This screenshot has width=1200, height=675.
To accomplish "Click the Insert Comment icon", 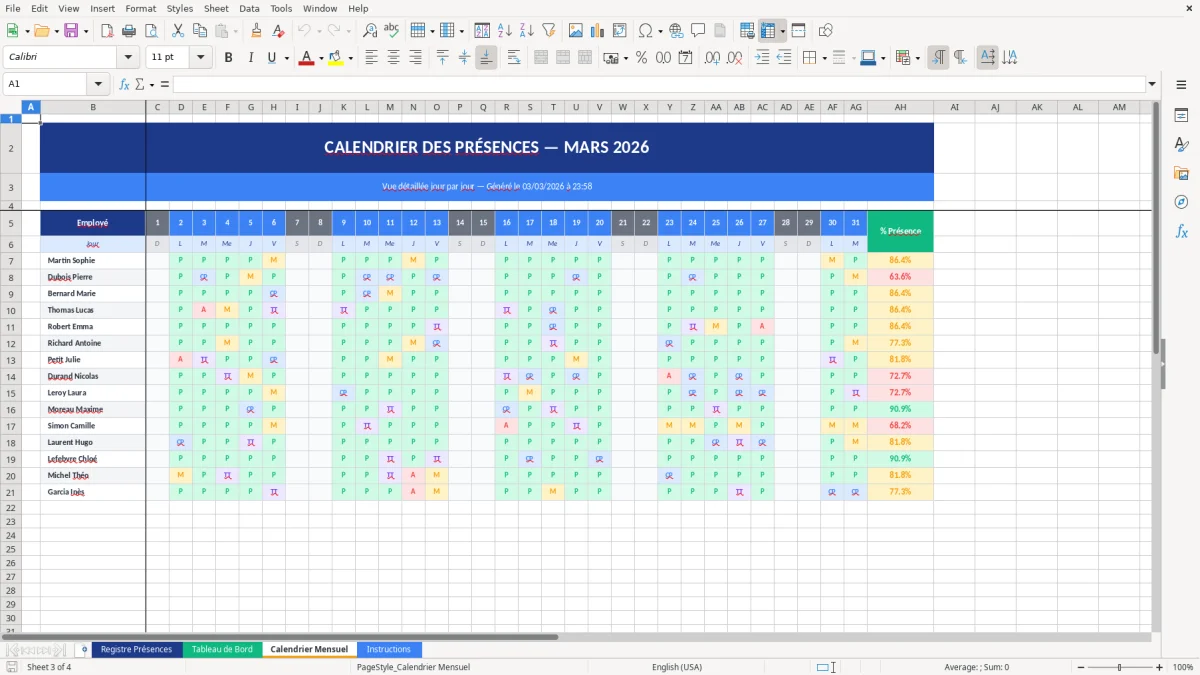I will 698,31.
